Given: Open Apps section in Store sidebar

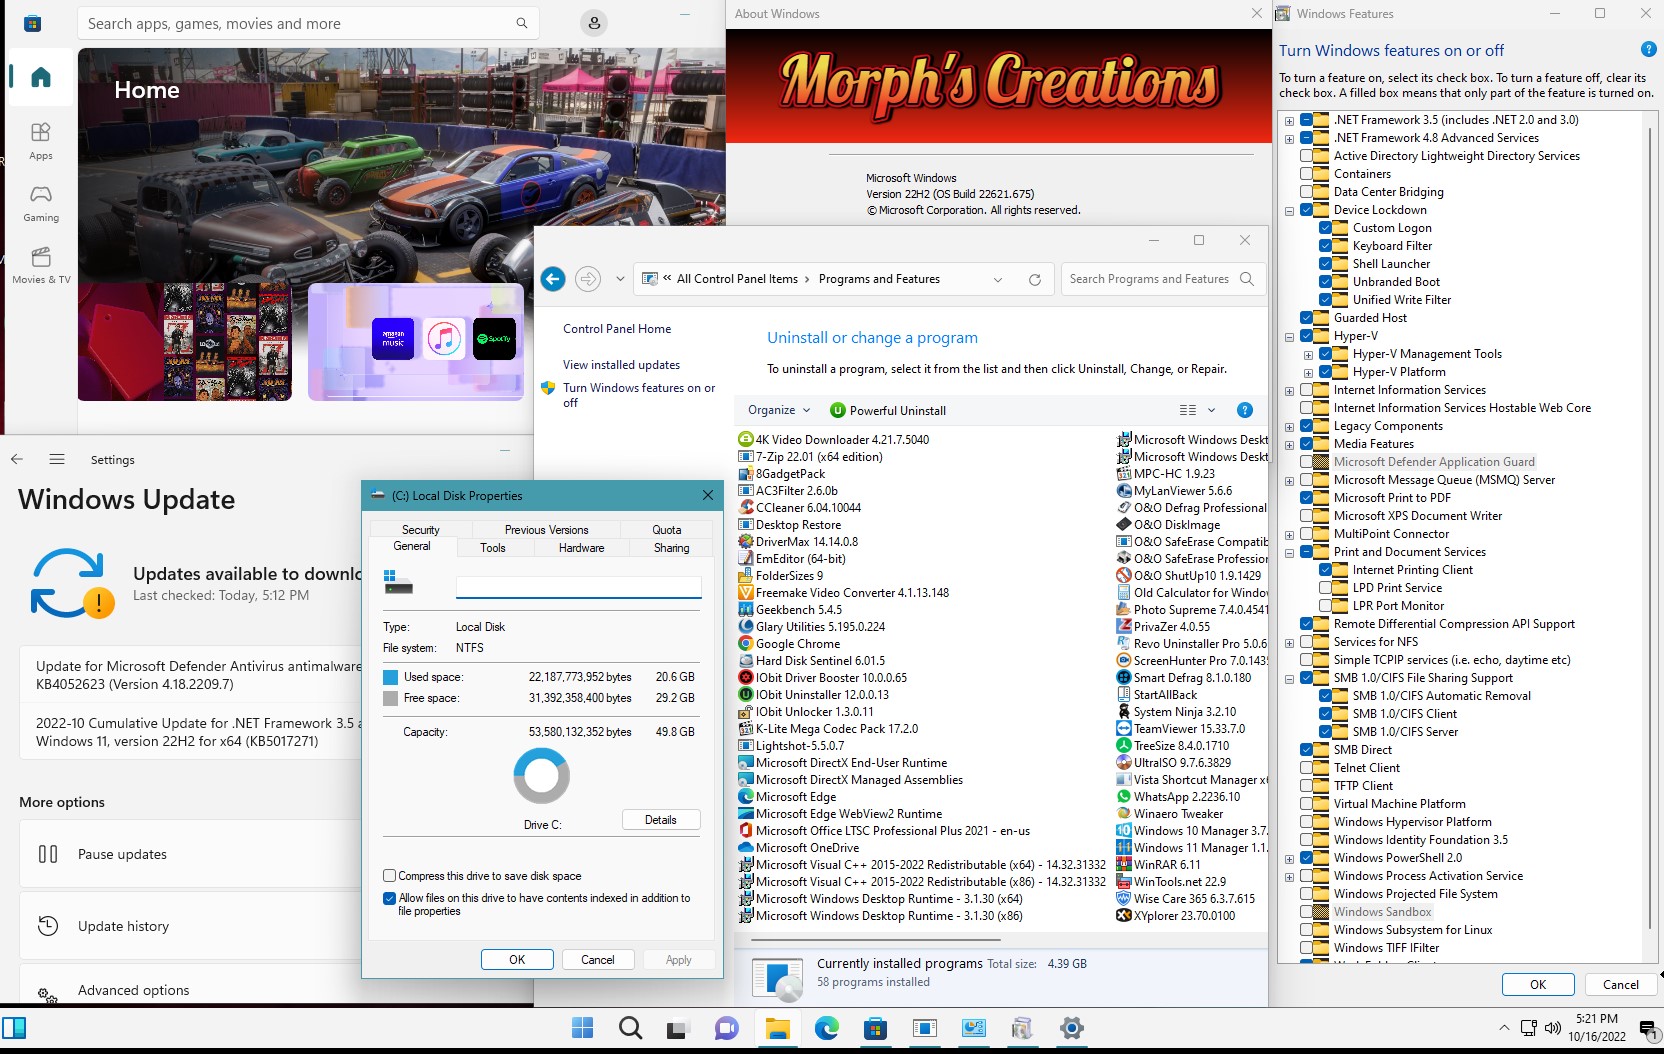Looking at the screenshot, I should (41, 140).
